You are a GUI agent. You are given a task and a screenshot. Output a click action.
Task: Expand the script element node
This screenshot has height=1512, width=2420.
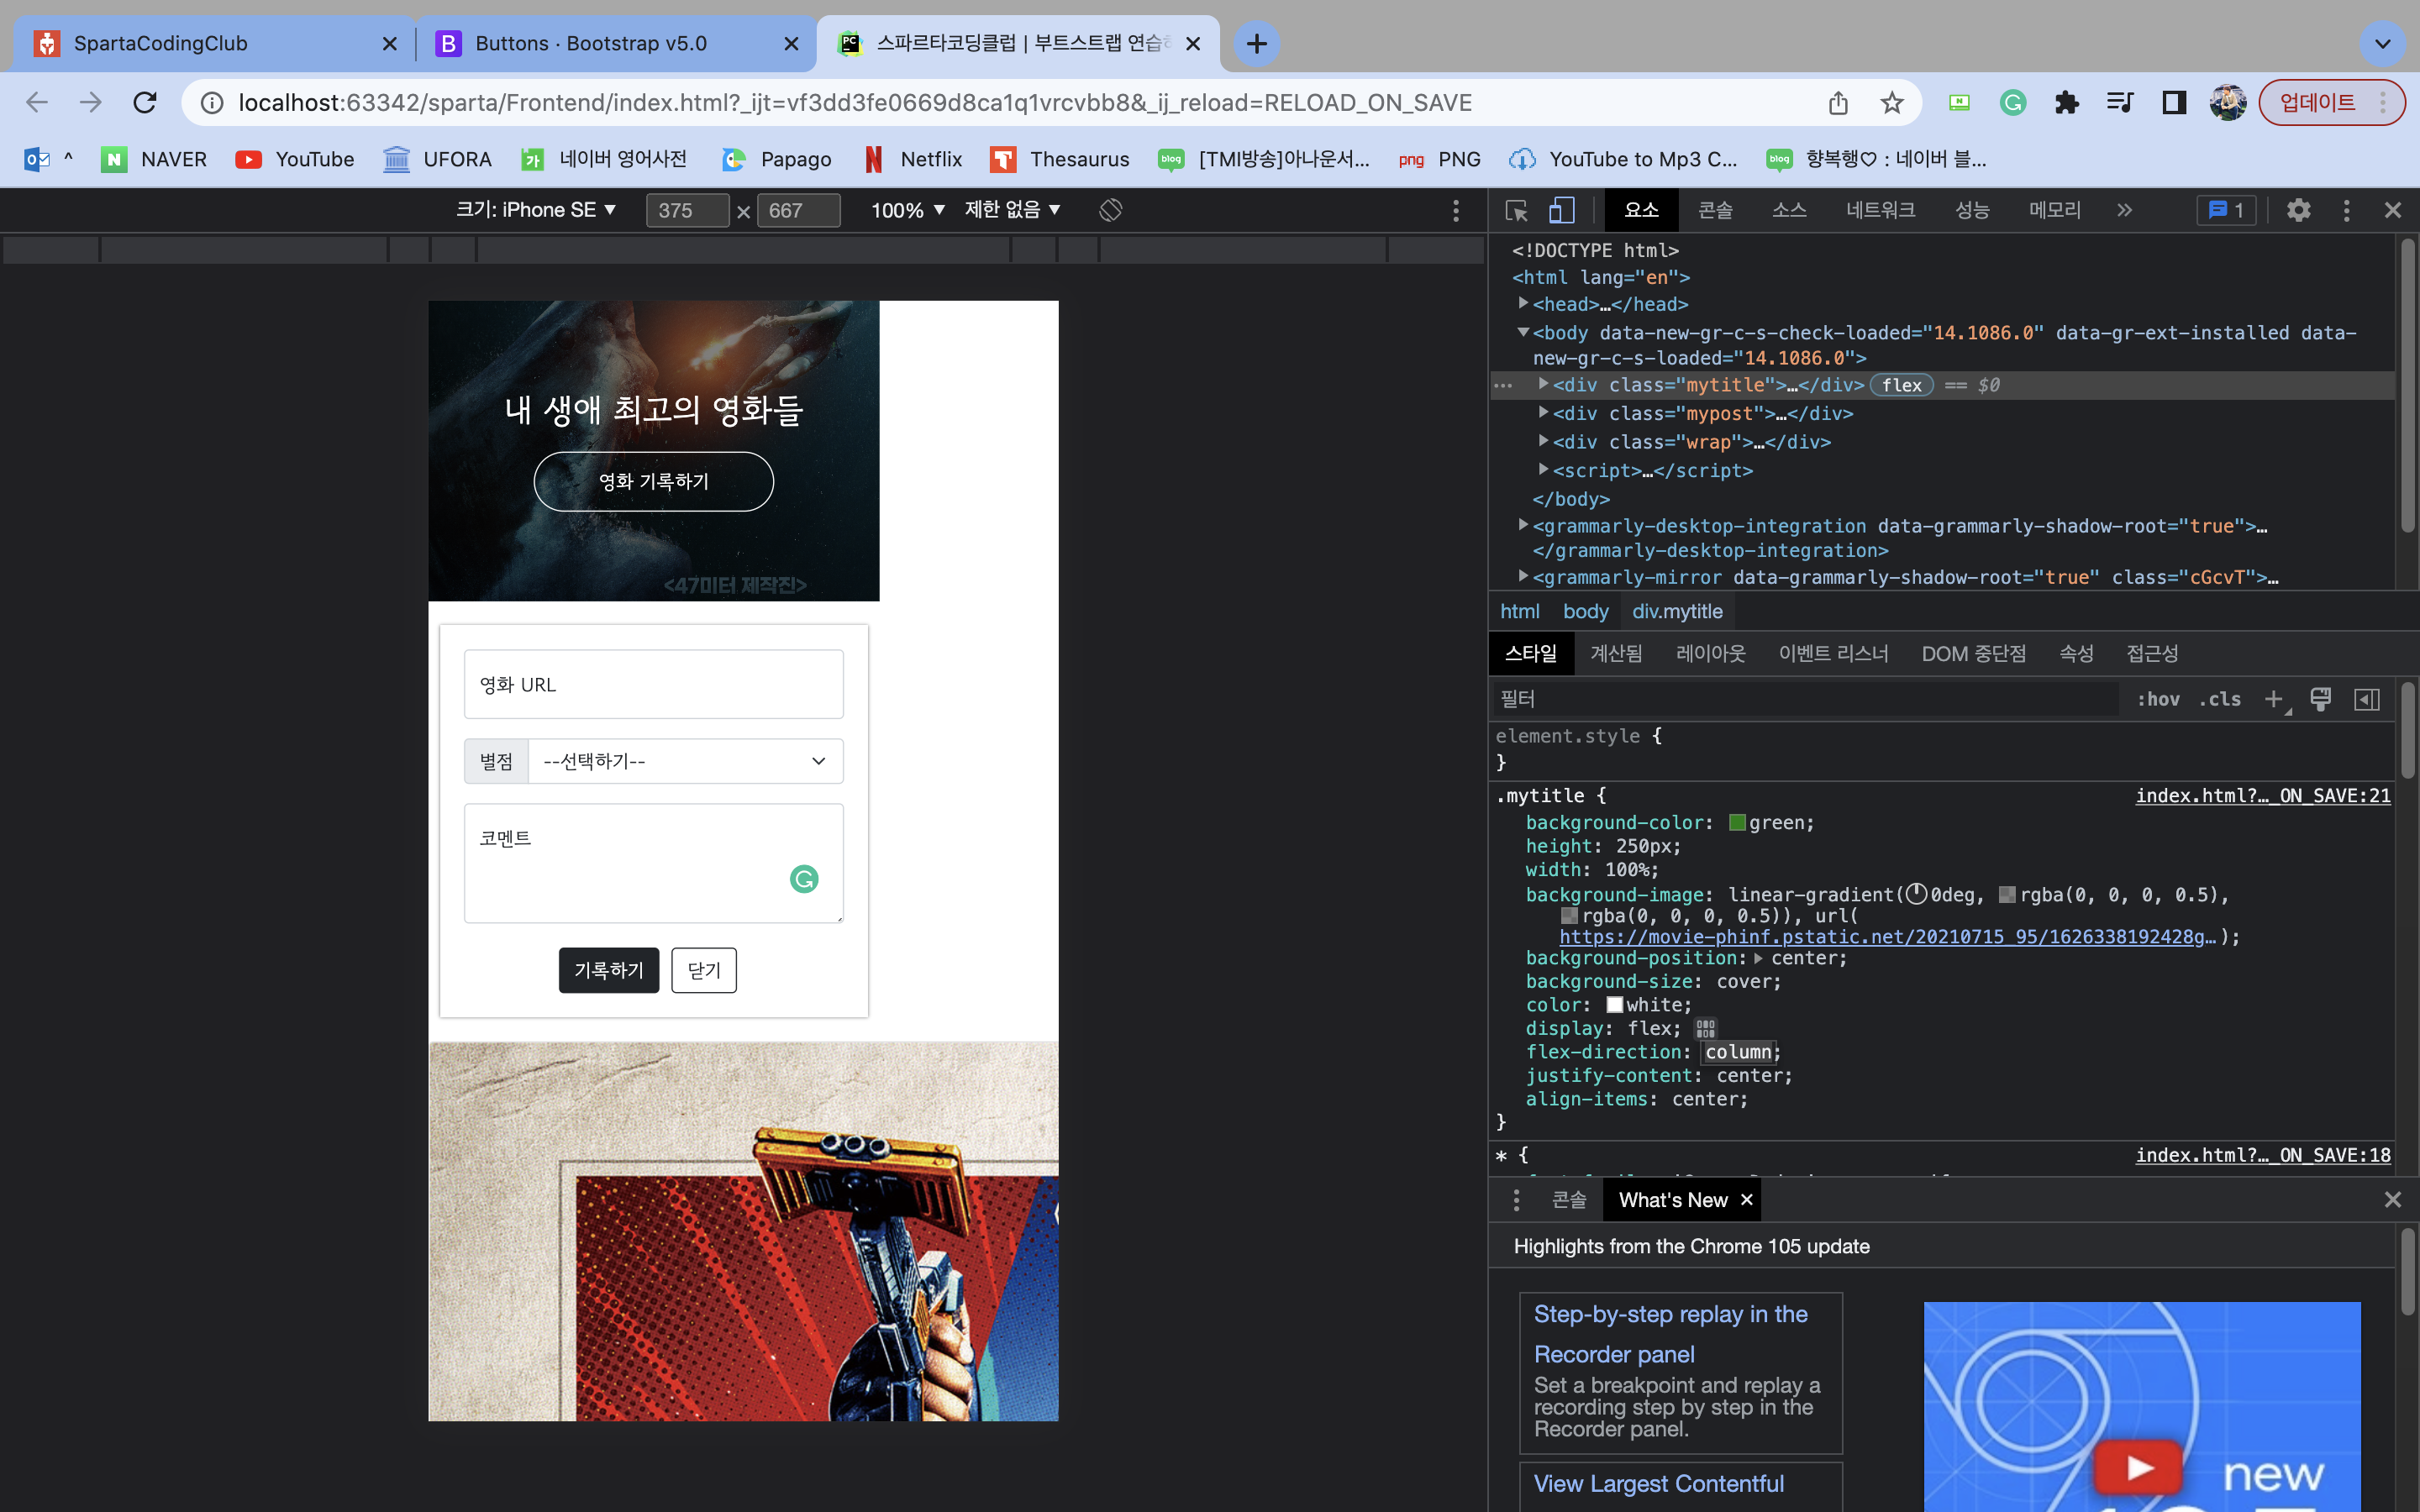[x=1543, y=469]
